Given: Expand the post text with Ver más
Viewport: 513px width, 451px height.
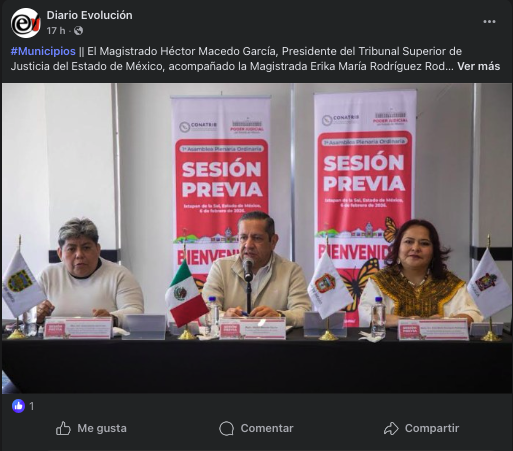Looking at the screenshot, I should coord(478,66).
